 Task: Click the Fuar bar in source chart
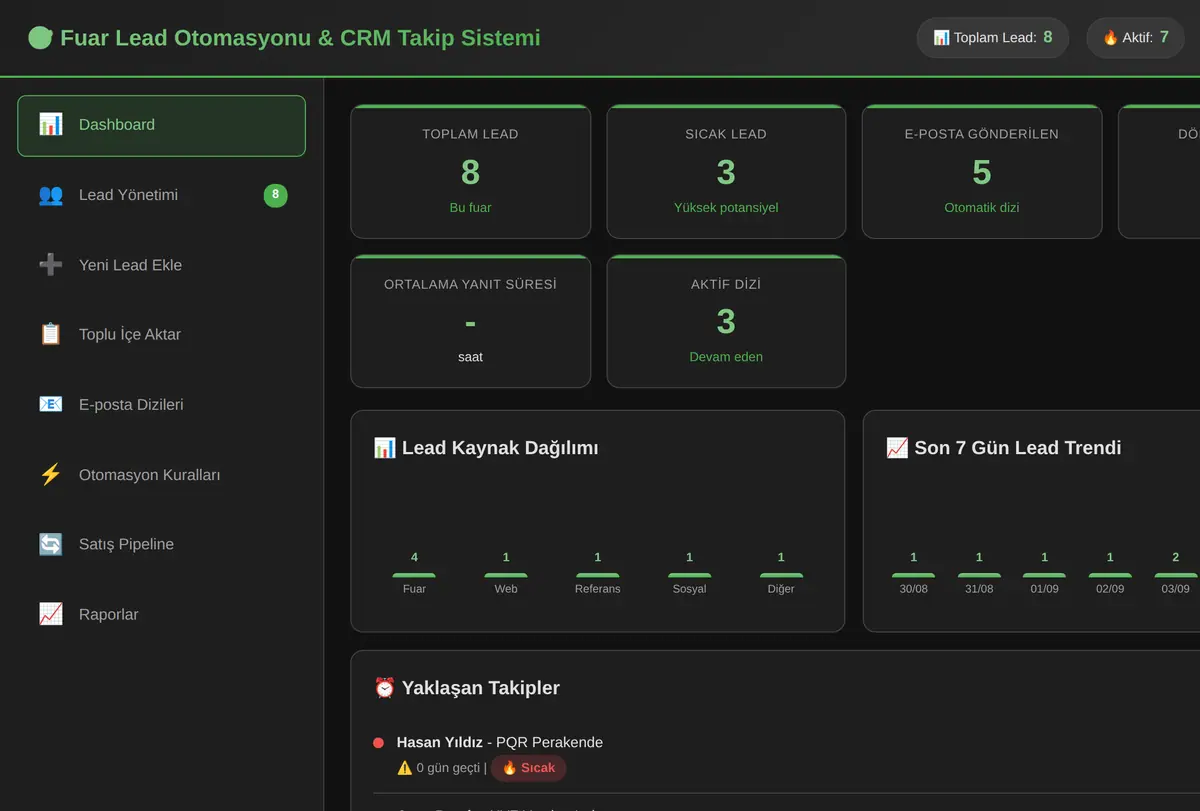point(414,575)
